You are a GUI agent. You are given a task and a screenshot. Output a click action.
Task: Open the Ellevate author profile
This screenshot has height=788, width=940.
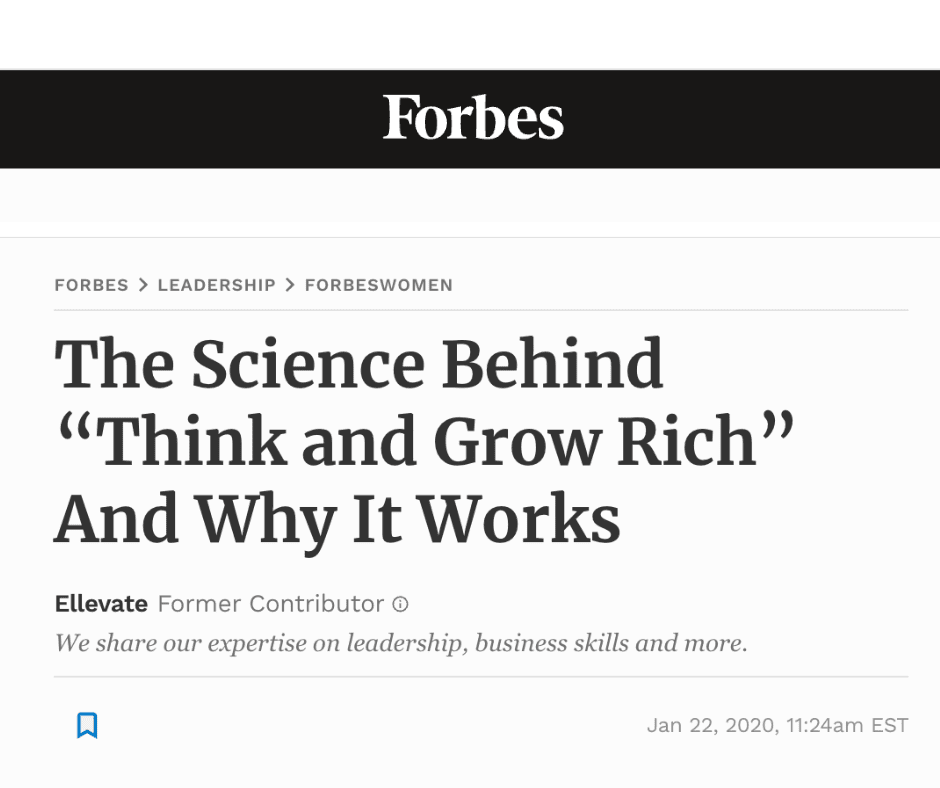pos(101,604)
